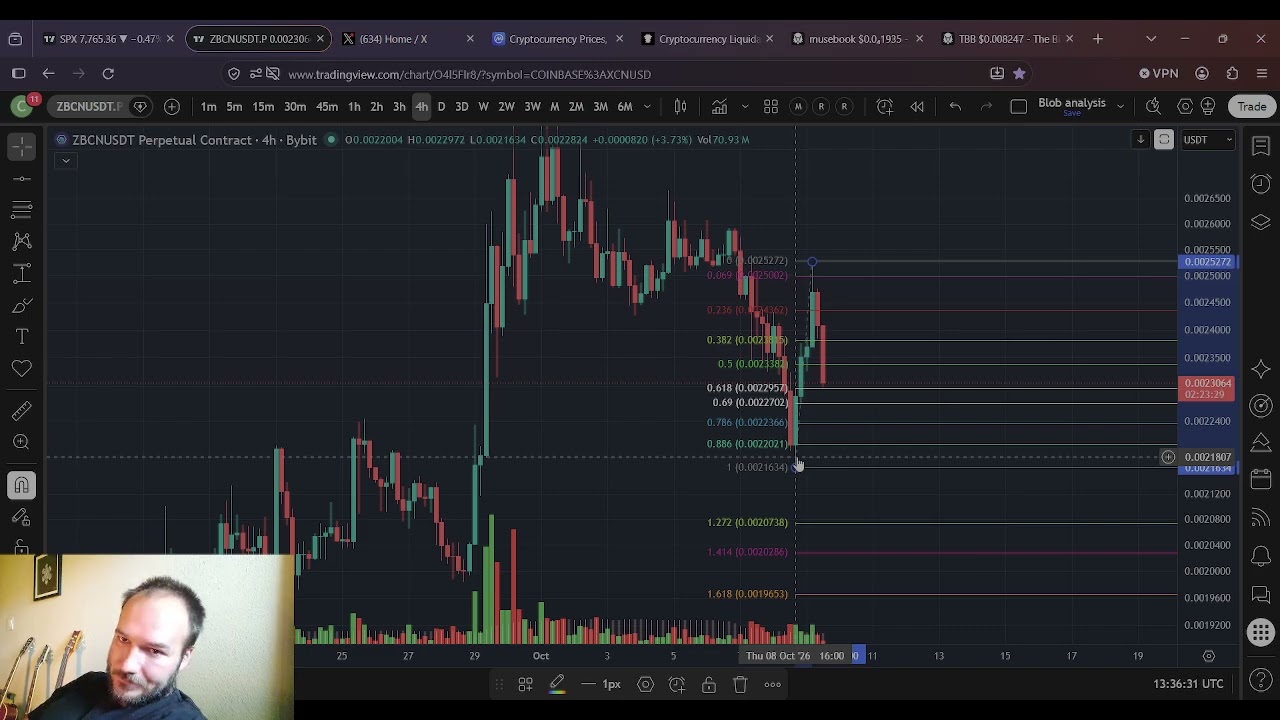This screenshot has width=1280, height=720.
Task: Expand the Blob analysis layout dropdown arrow
Action: pyautogui.click(x=1120, y=106)
